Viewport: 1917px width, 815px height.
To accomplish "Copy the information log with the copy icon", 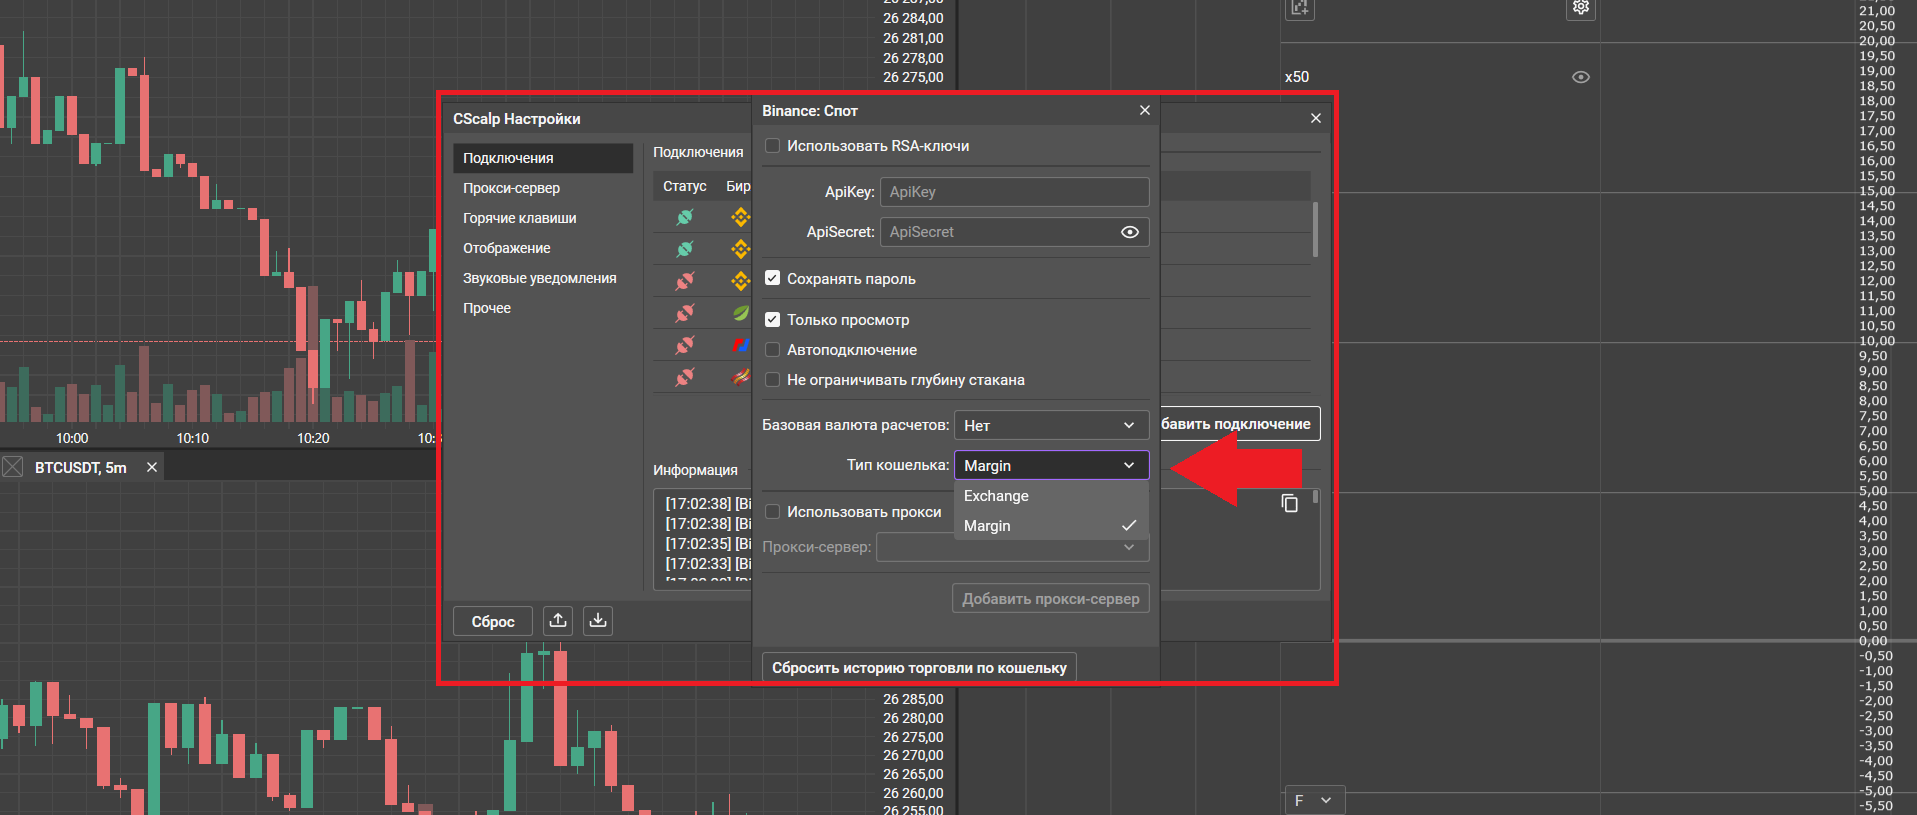I will coord(1290,503).
